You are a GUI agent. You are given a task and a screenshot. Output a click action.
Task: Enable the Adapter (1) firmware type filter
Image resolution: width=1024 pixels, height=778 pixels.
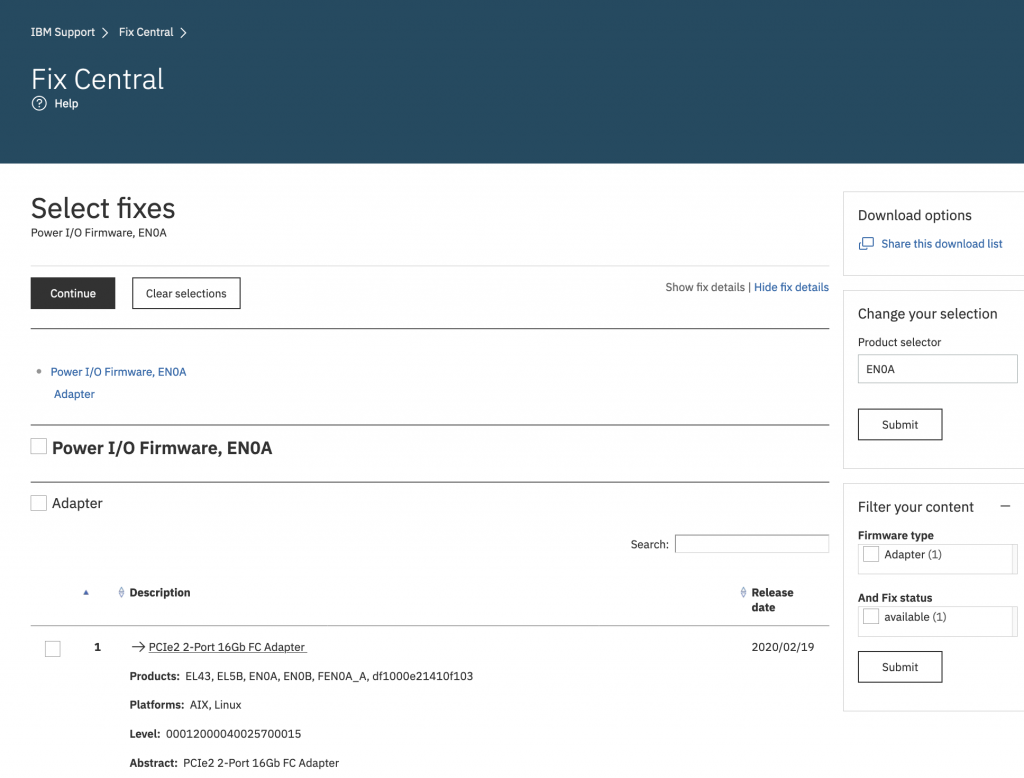click(871, 554)
